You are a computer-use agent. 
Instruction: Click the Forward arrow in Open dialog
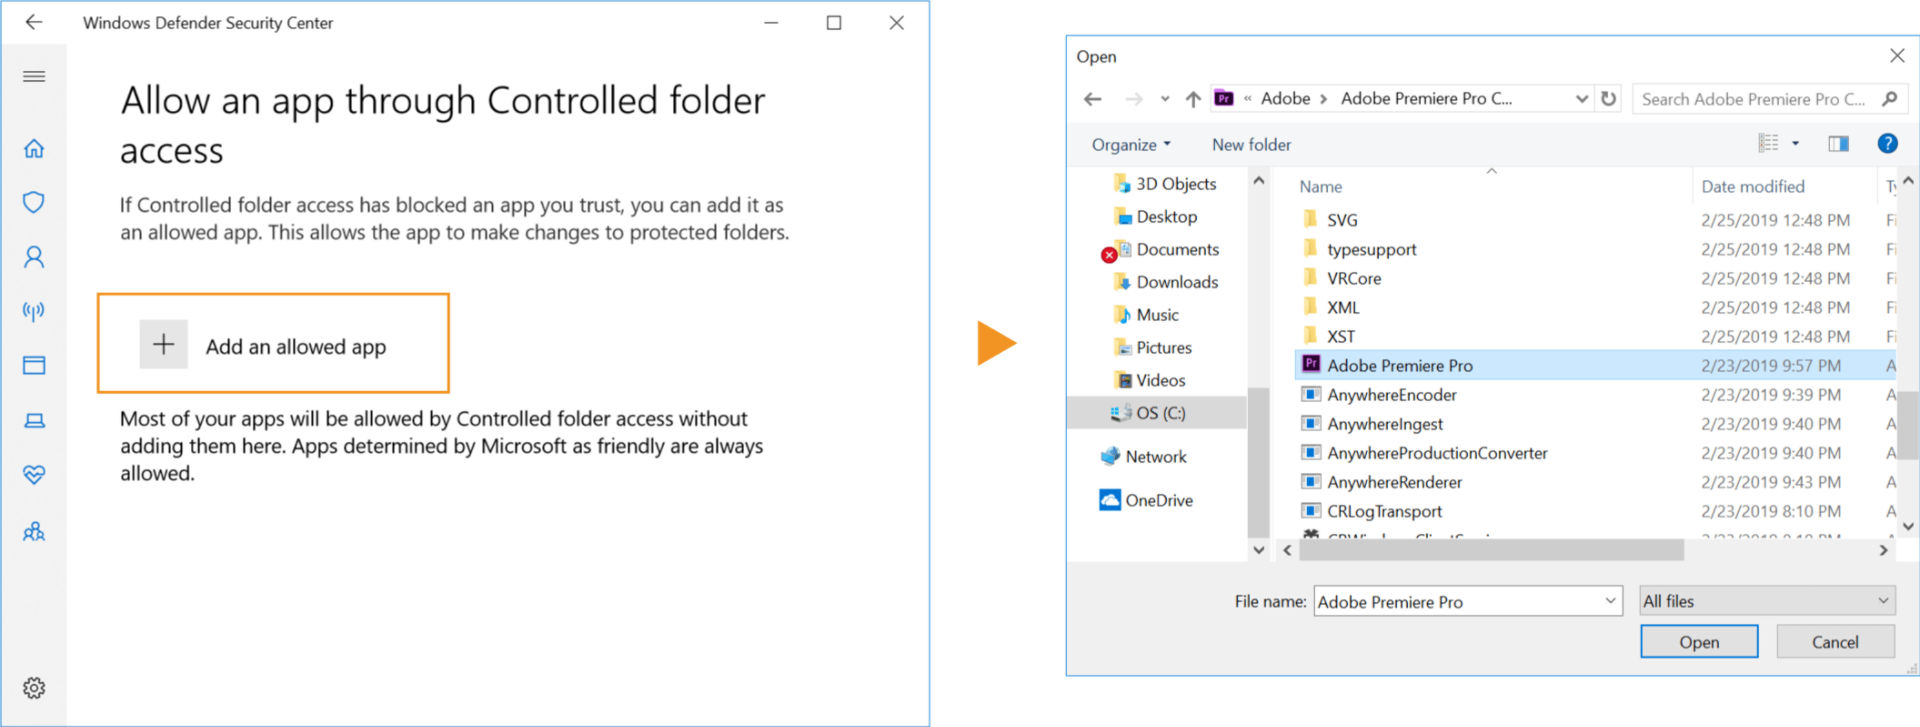1133,99
